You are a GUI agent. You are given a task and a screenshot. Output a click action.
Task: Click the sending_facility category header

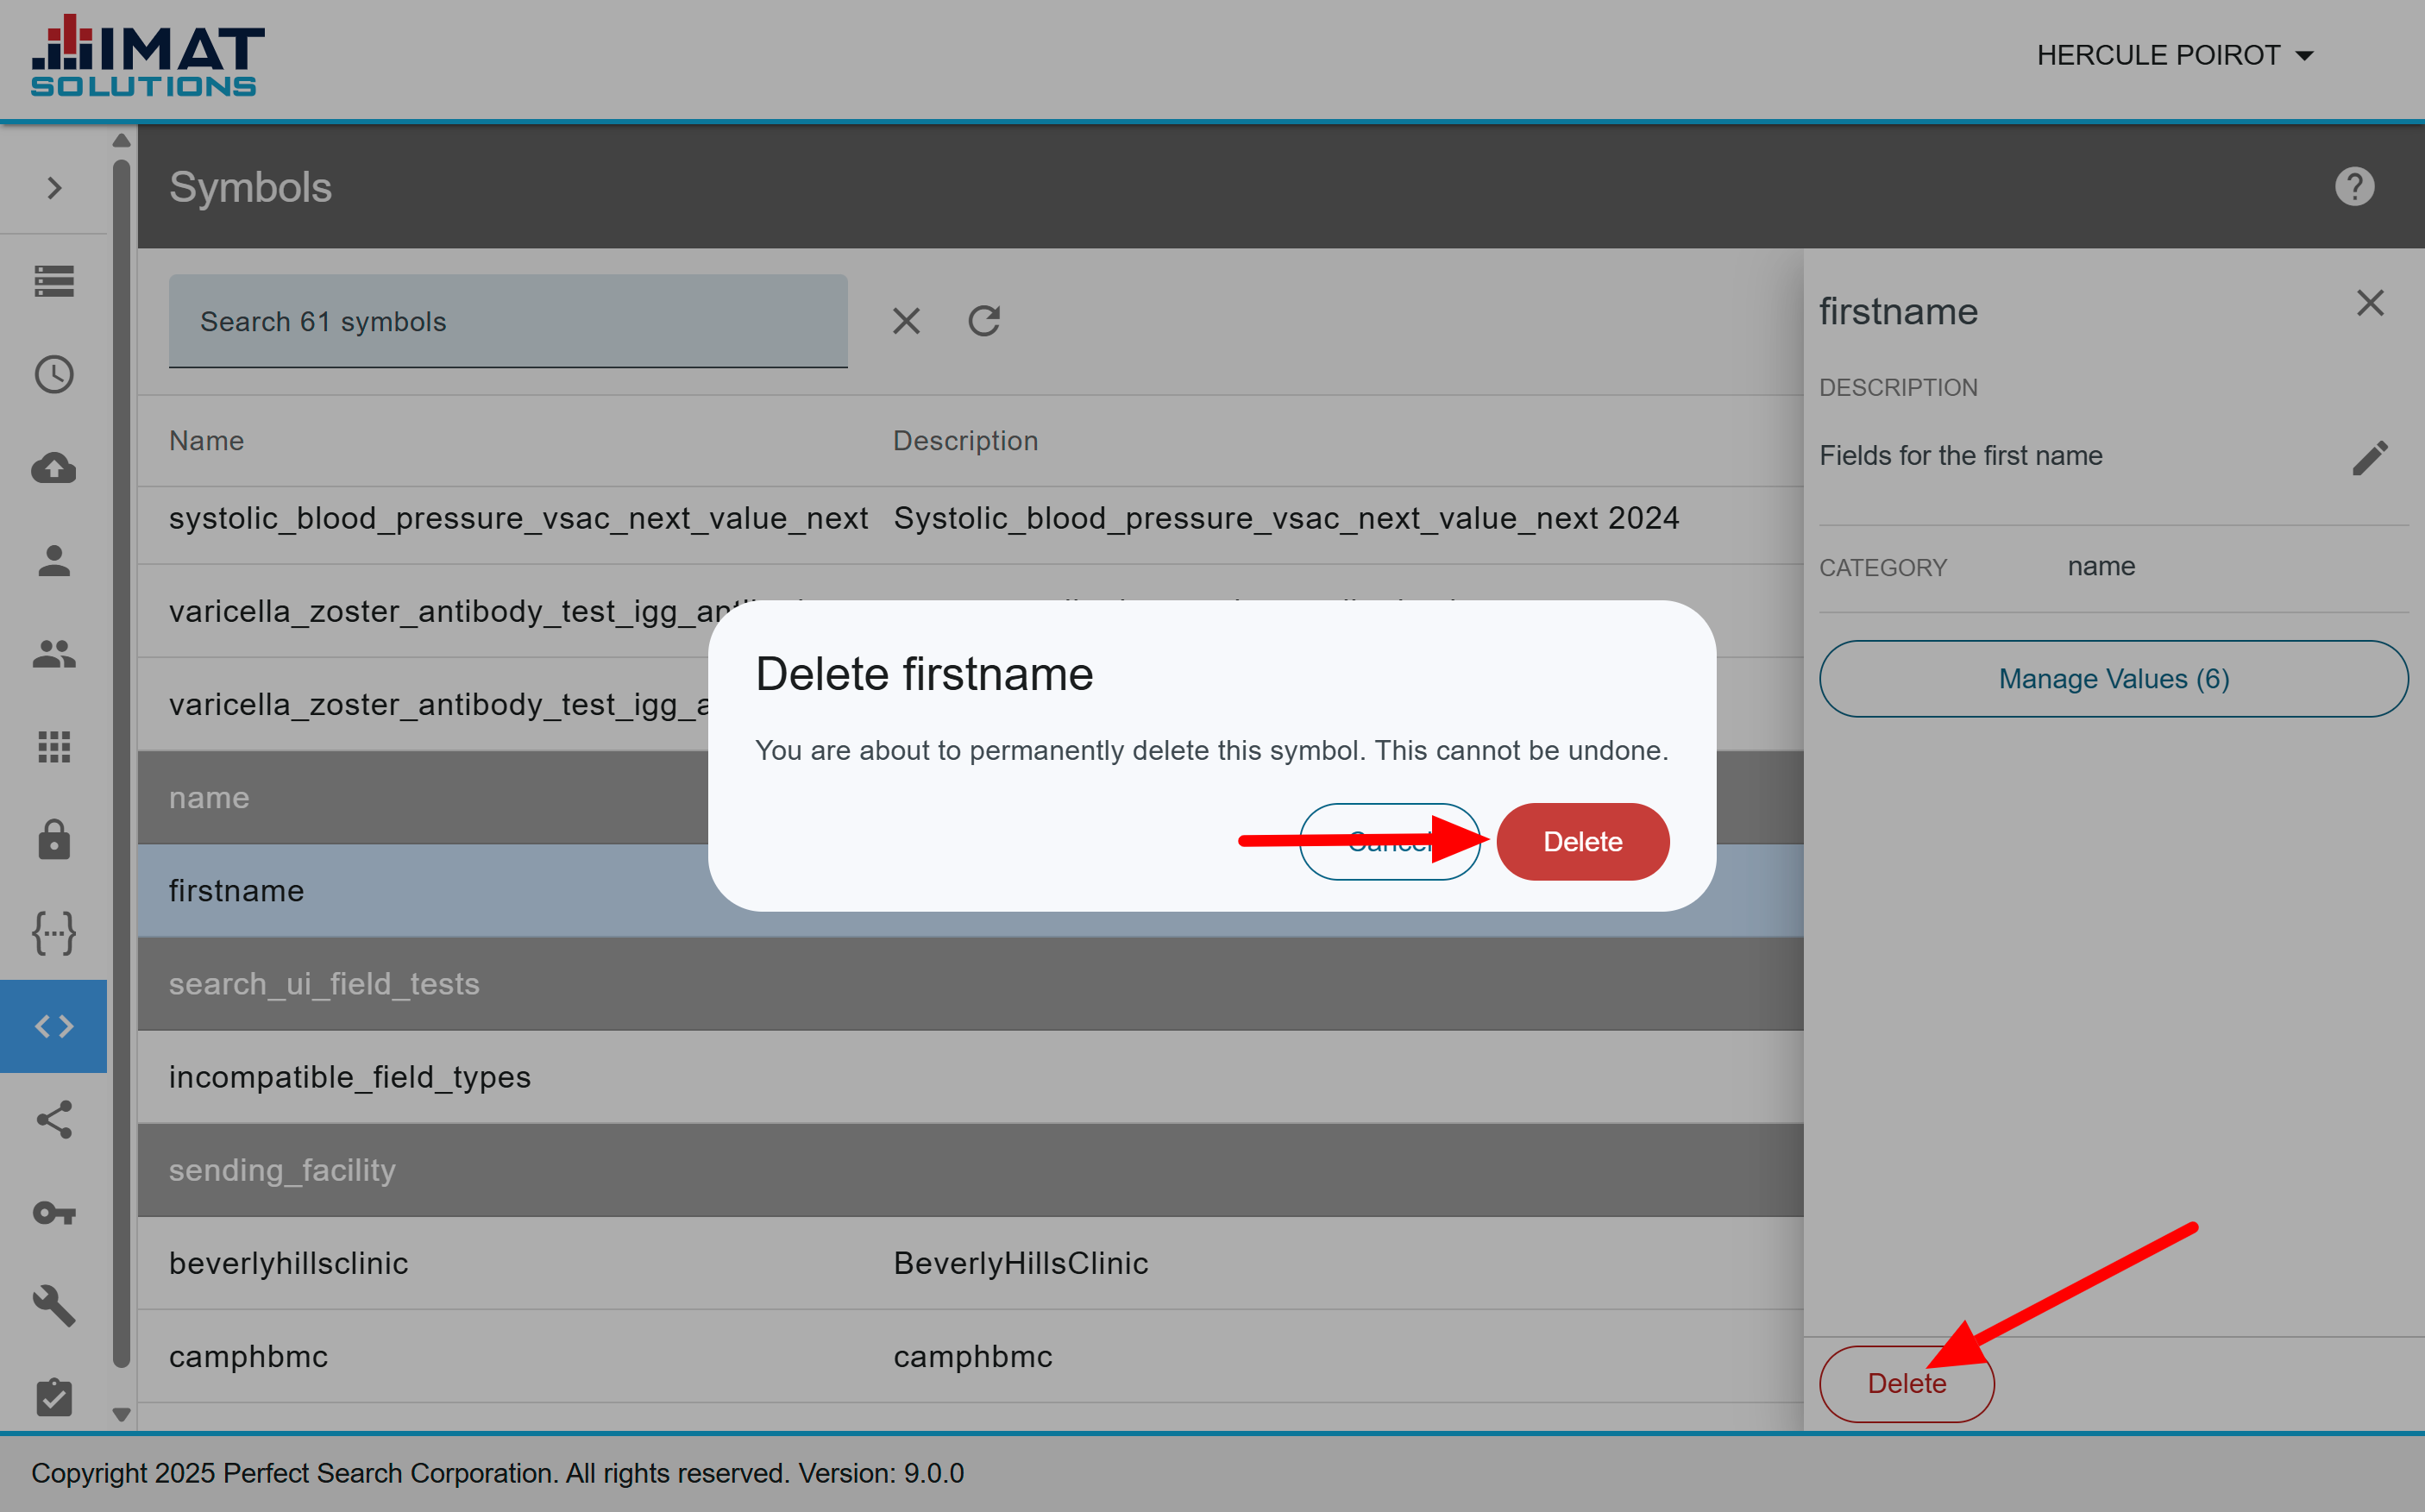(970, 1170)
